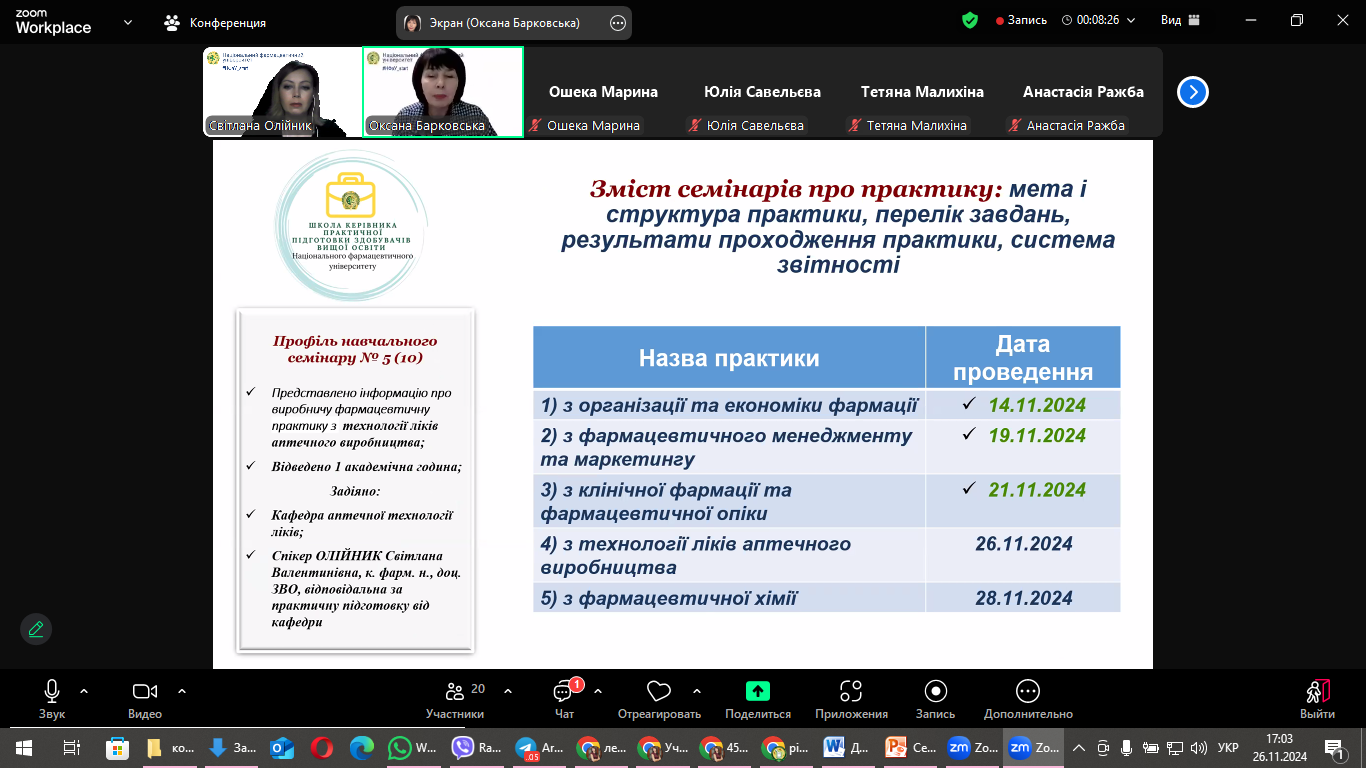Open the Windows Start menu
This screenshot has width=1366, height=768.
point(23,747)
